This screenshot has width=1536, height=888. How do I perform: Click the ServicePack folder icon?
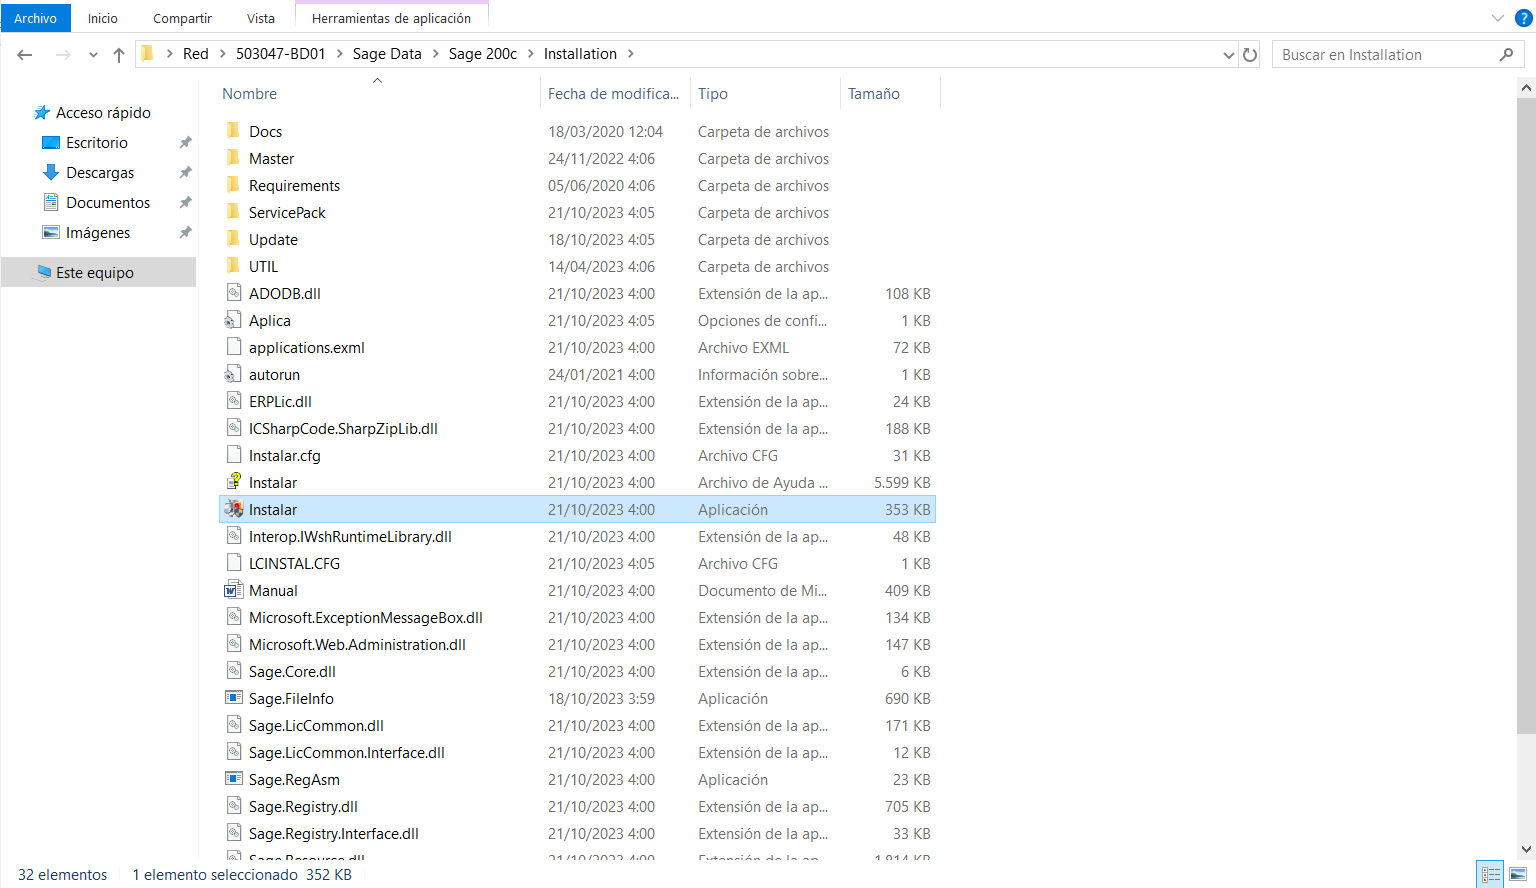[233, 212]
